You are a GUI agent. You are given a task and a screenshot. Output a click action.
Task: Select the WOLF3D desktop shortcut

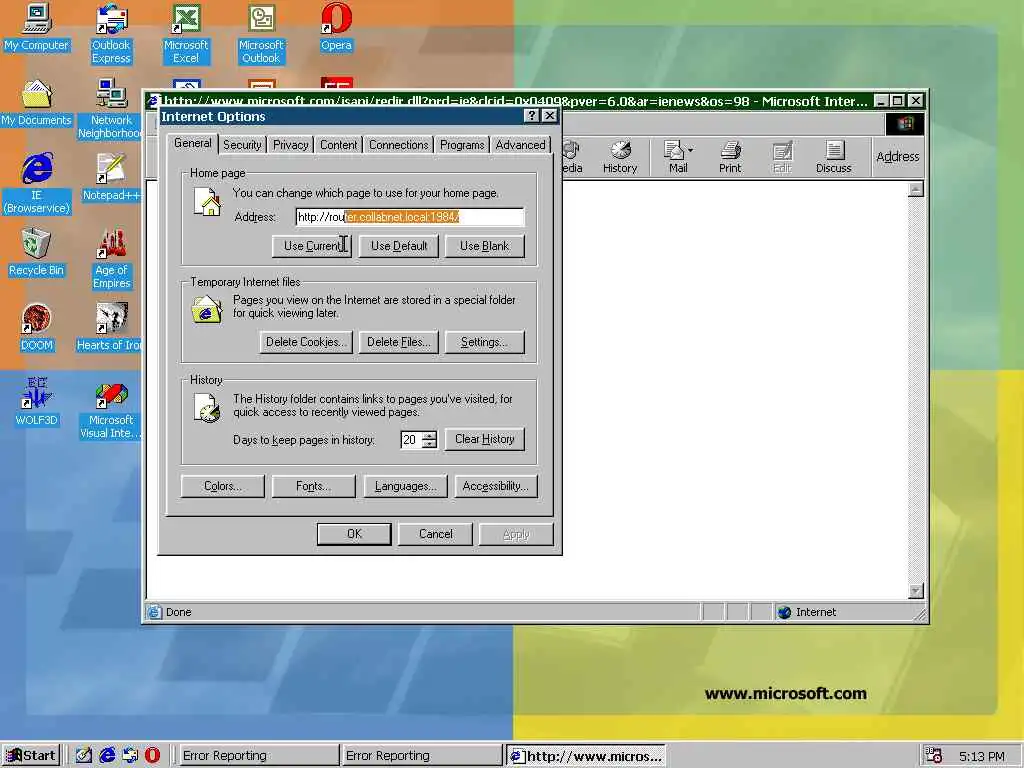(37, 402)
